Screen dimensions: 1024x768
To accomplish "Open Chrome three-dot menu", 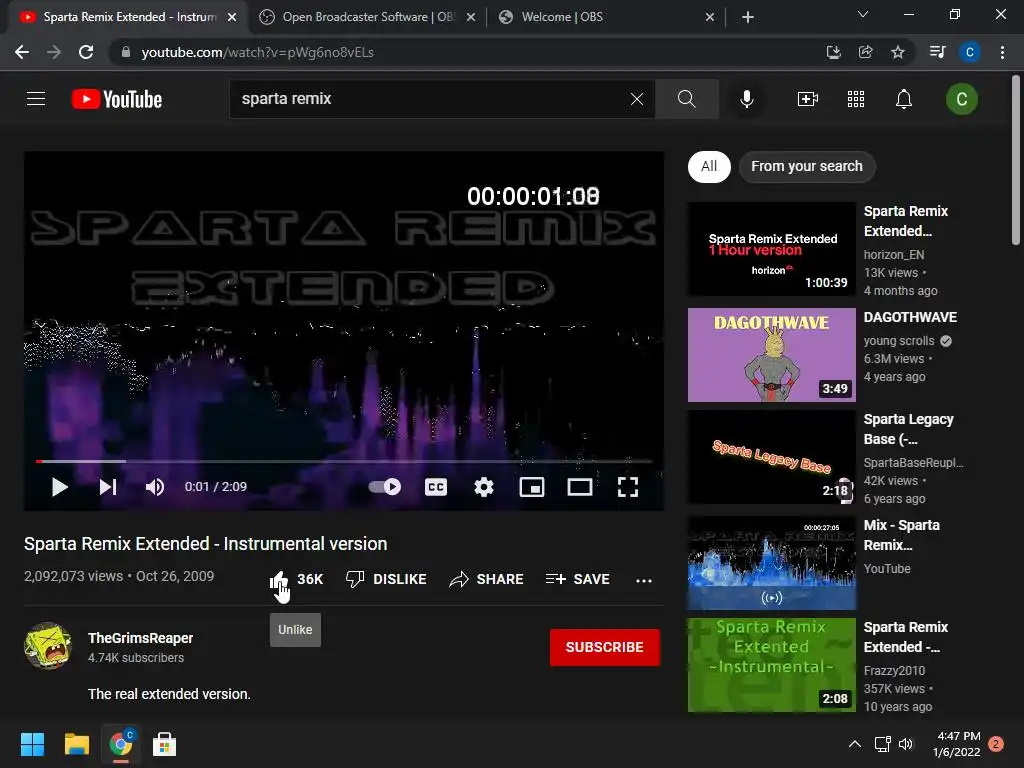I will [1002, 52].
